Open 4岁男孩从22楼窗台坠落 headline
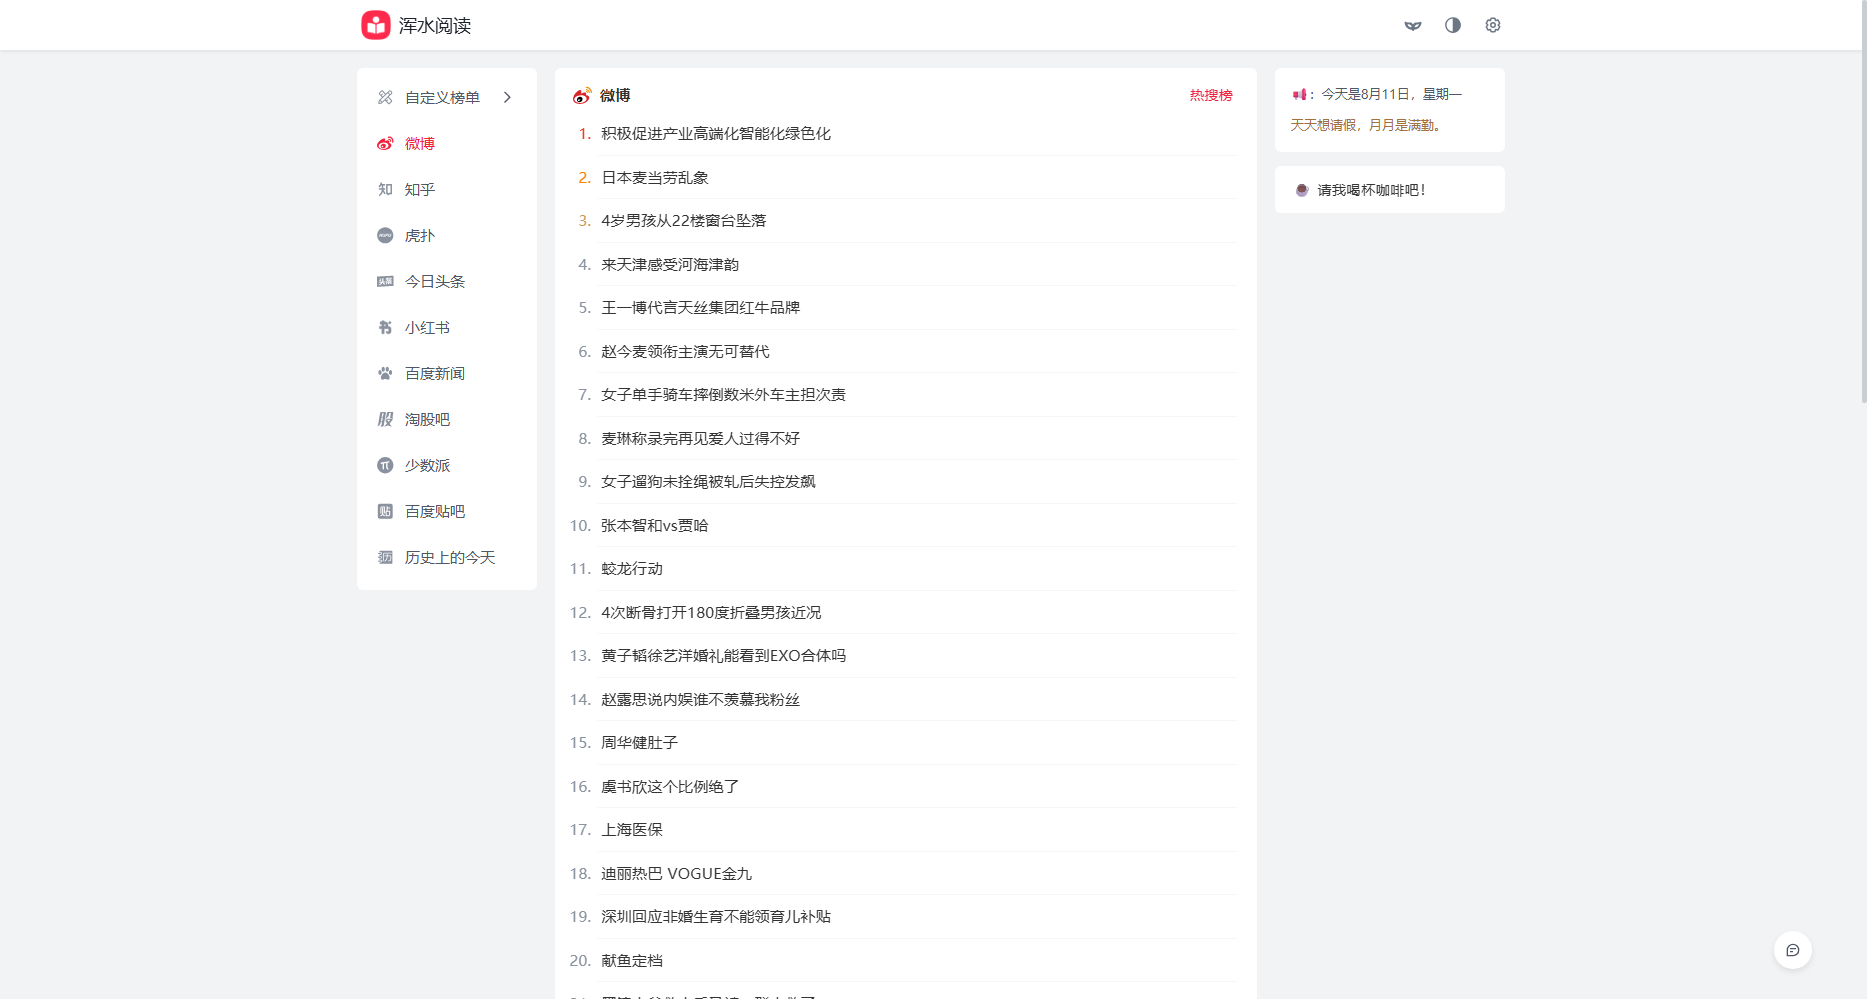 684,220
